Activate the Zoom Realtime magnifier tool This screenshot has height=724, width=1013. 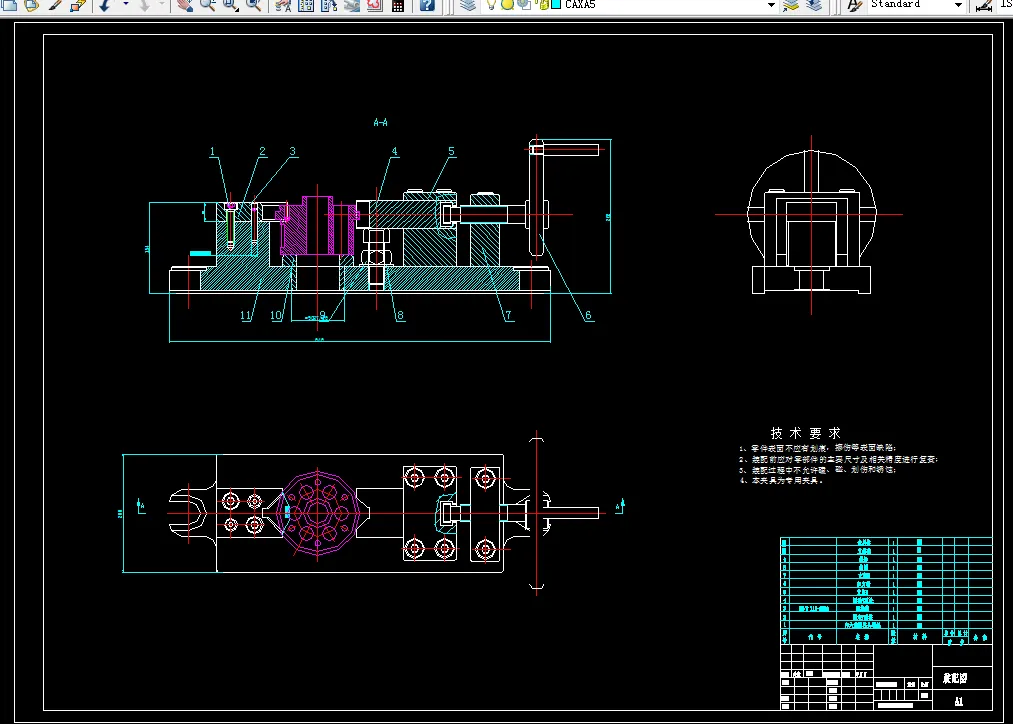(207, 5)
